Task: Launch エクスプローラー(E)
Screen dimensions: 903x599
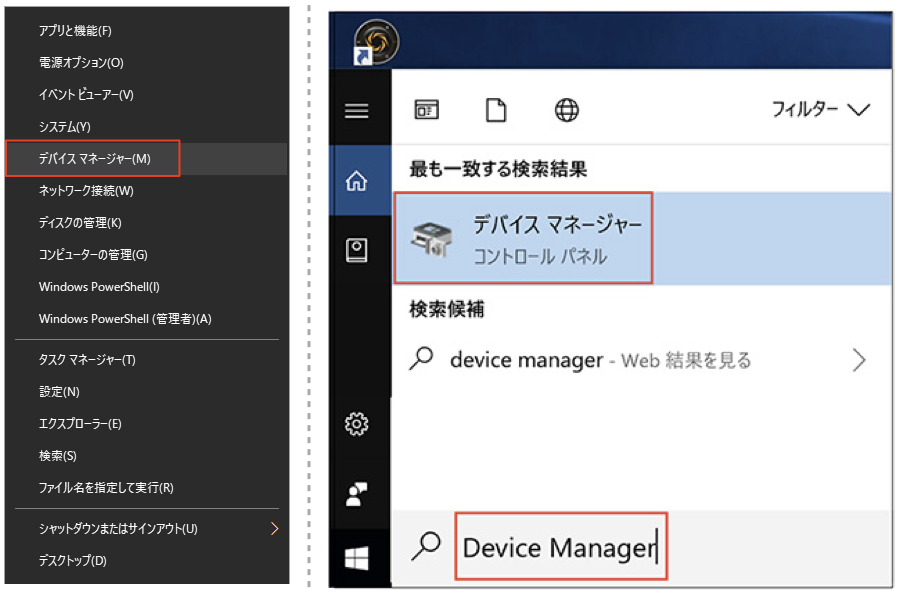Action: (146, 424)
